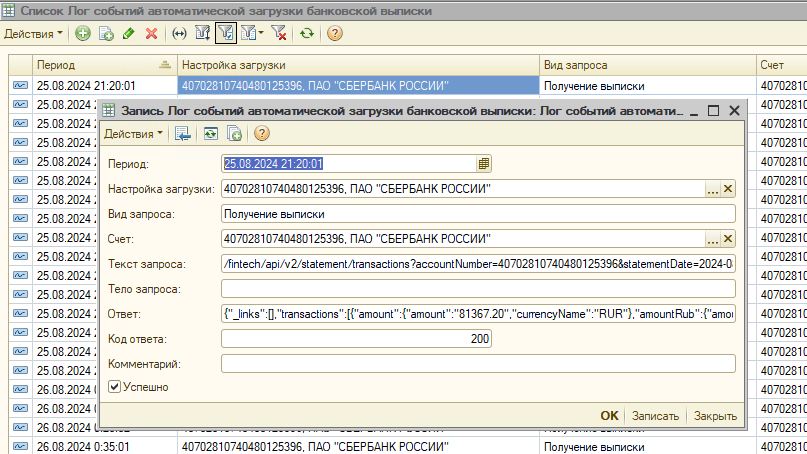The width and height of the screenshot is (807, 454).
Task: Minimize the record dialog window
Action: tap(694, 111)
